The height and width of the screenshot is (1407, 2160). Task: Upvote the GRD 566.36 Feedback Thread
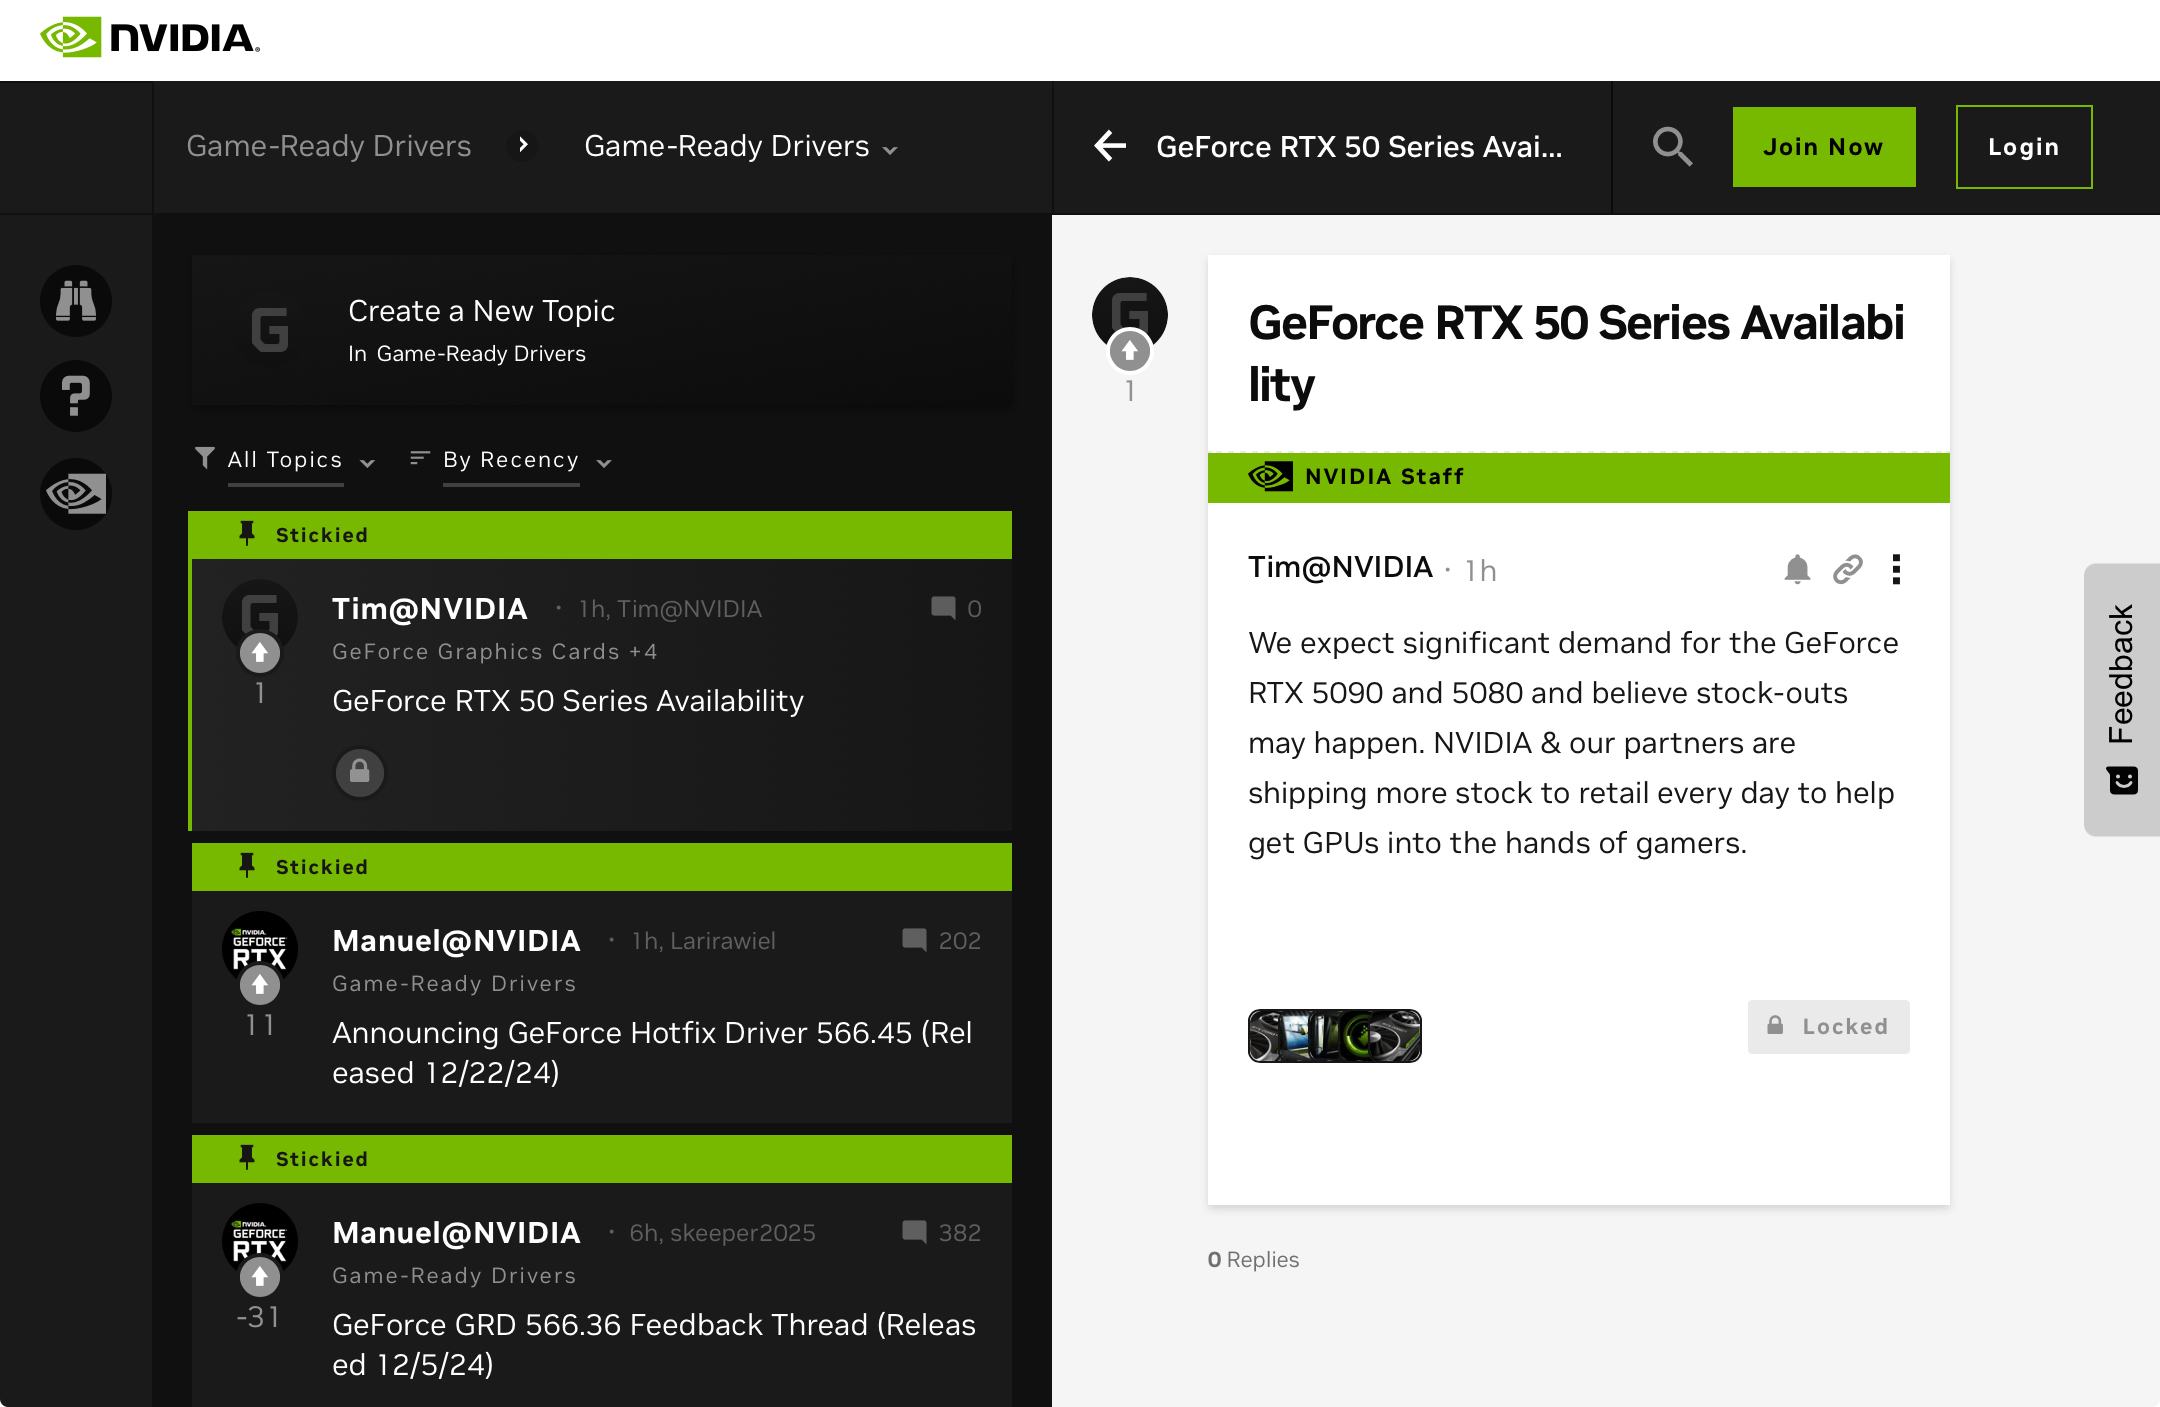coord(260,1277)
